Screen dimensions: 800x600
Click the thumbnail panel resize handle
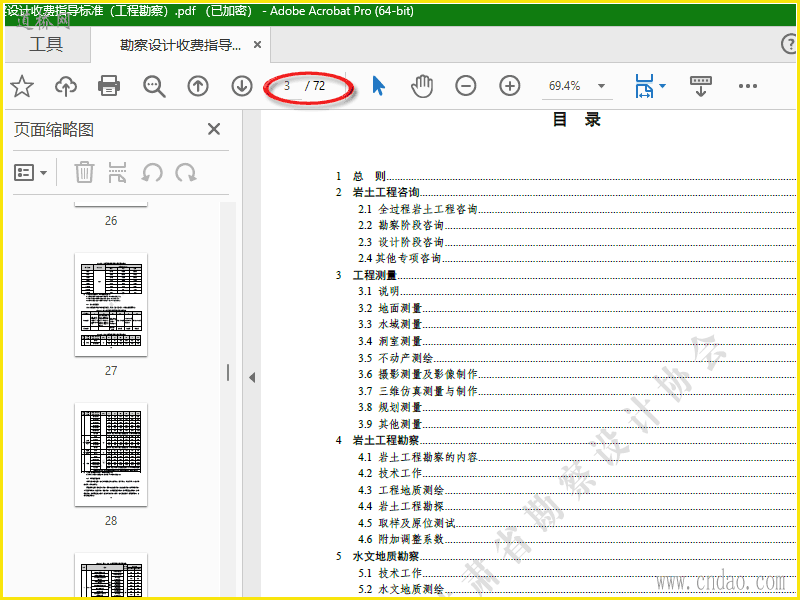point(228,372)
